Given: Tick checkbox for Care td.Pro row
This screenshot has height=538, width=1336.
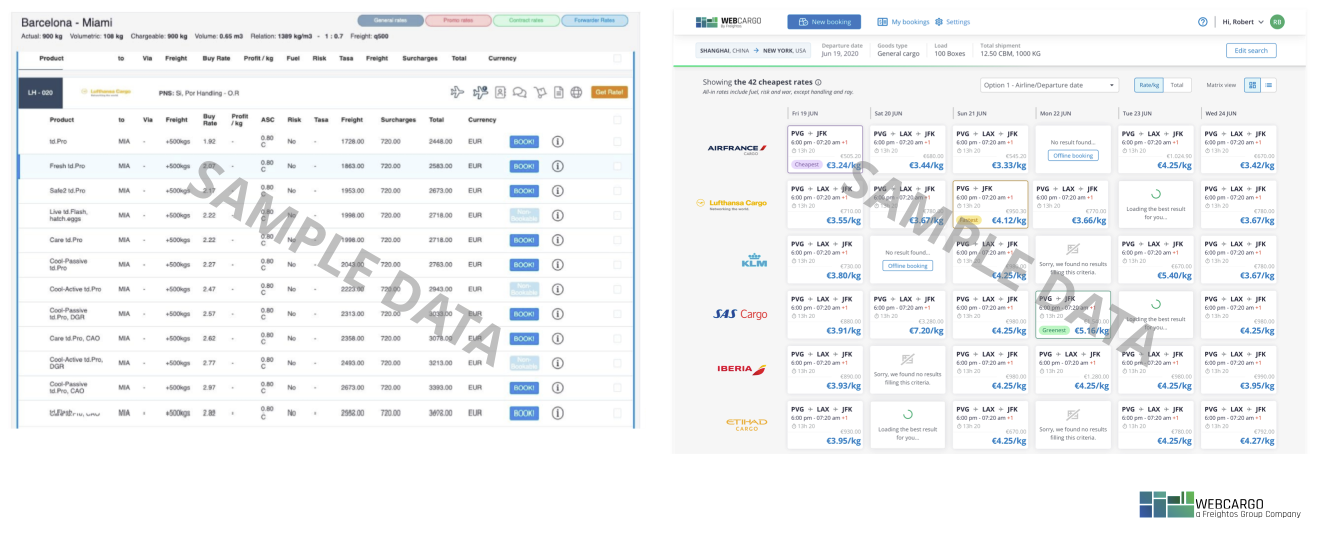Looking at the screenshot, I should tap(617, 240).
